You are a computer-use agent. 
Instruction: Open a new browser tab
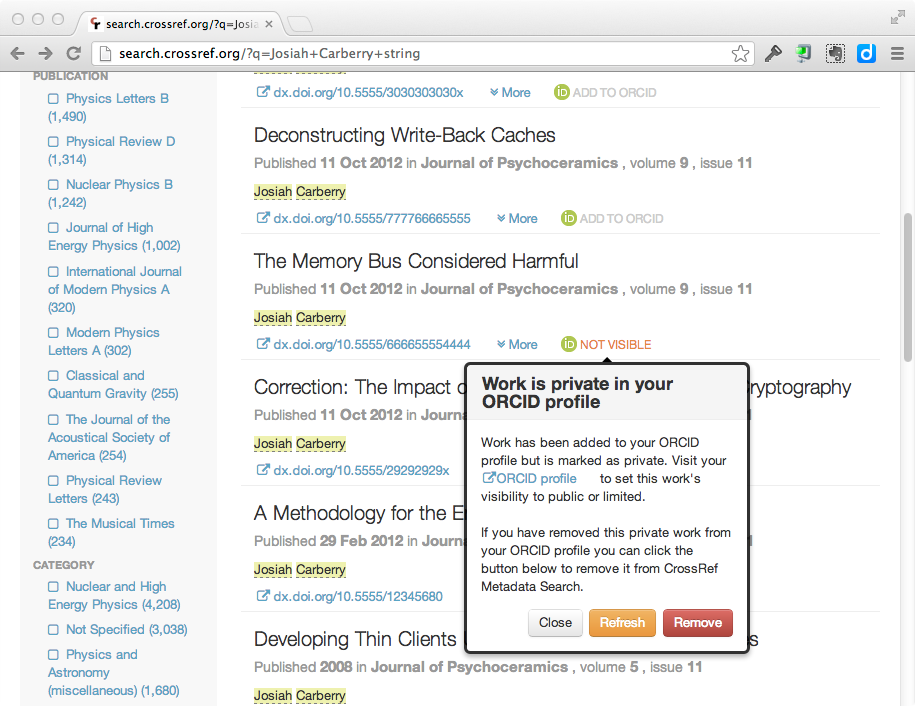301,22
